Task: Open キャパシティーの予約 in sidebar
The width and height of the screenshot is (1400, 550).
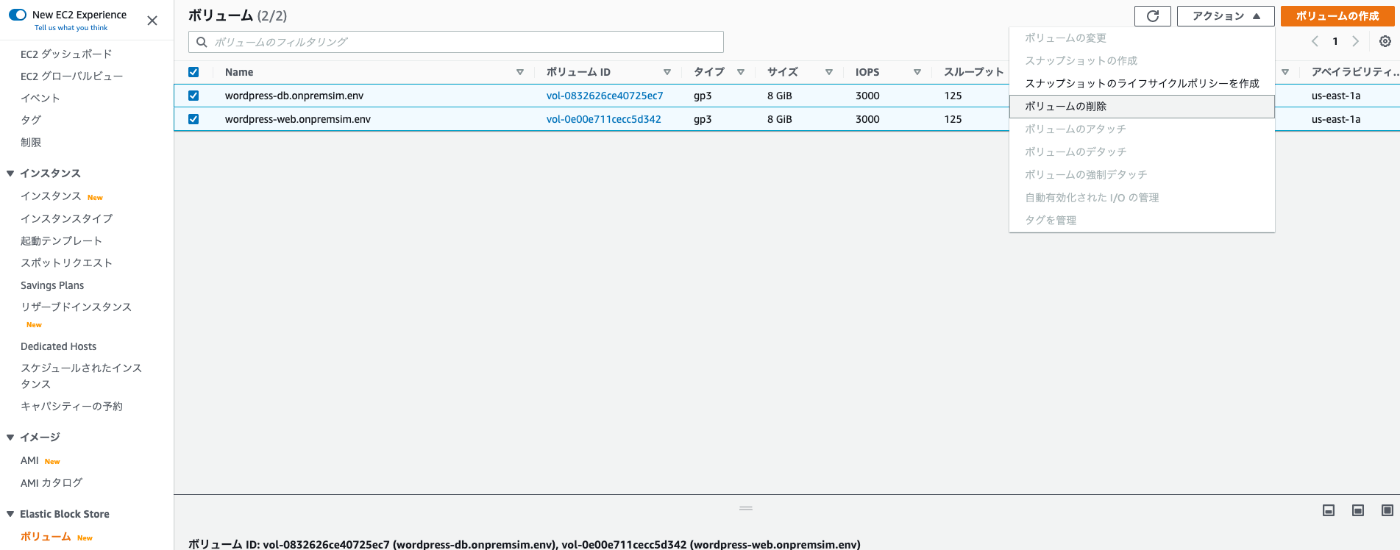Action: (x=71, y=406)
